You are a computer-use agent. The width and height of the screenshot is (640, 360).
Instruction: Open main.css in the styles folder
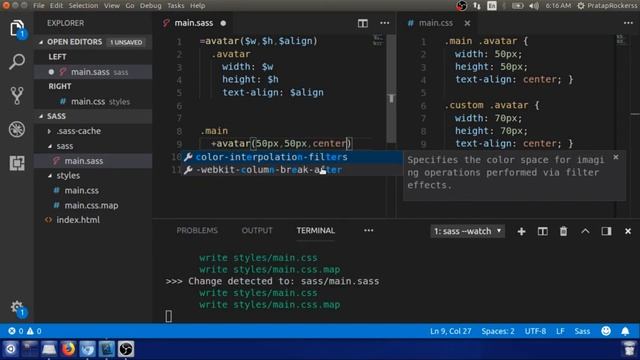pyautogui.click(x=93, y=191)
